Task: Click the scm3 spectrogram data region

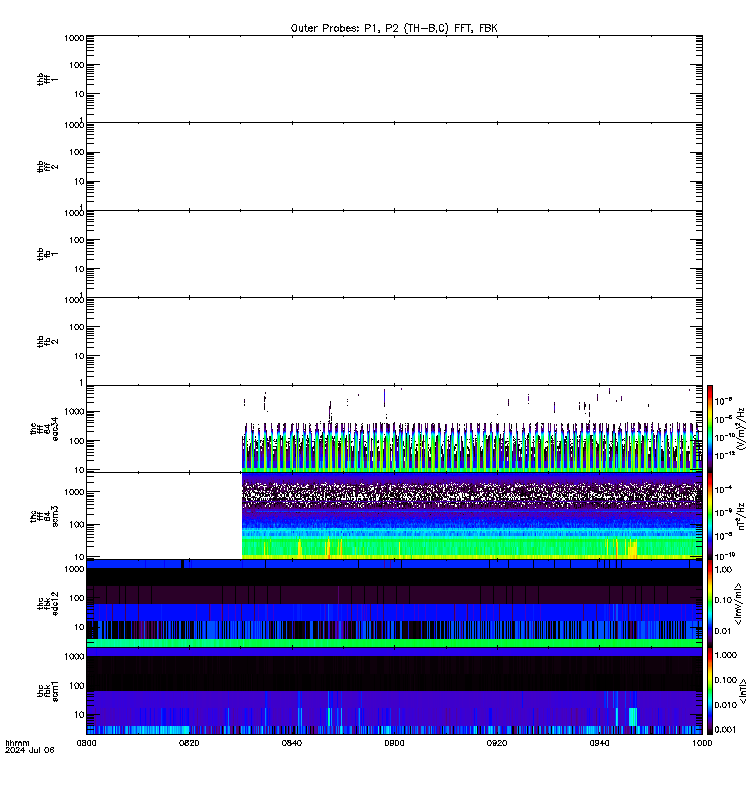Action: click(x=471, y=516)
